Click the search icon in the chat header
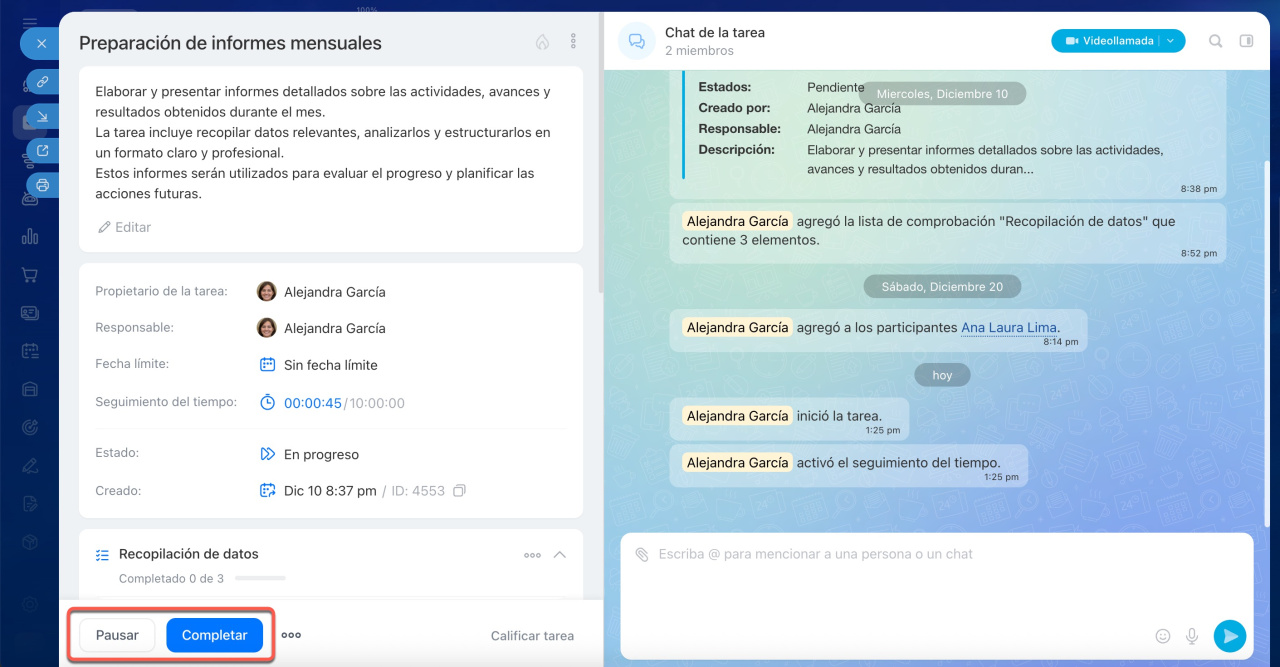This screenshot has width=1280, height=667. [x=1216, y=41]
